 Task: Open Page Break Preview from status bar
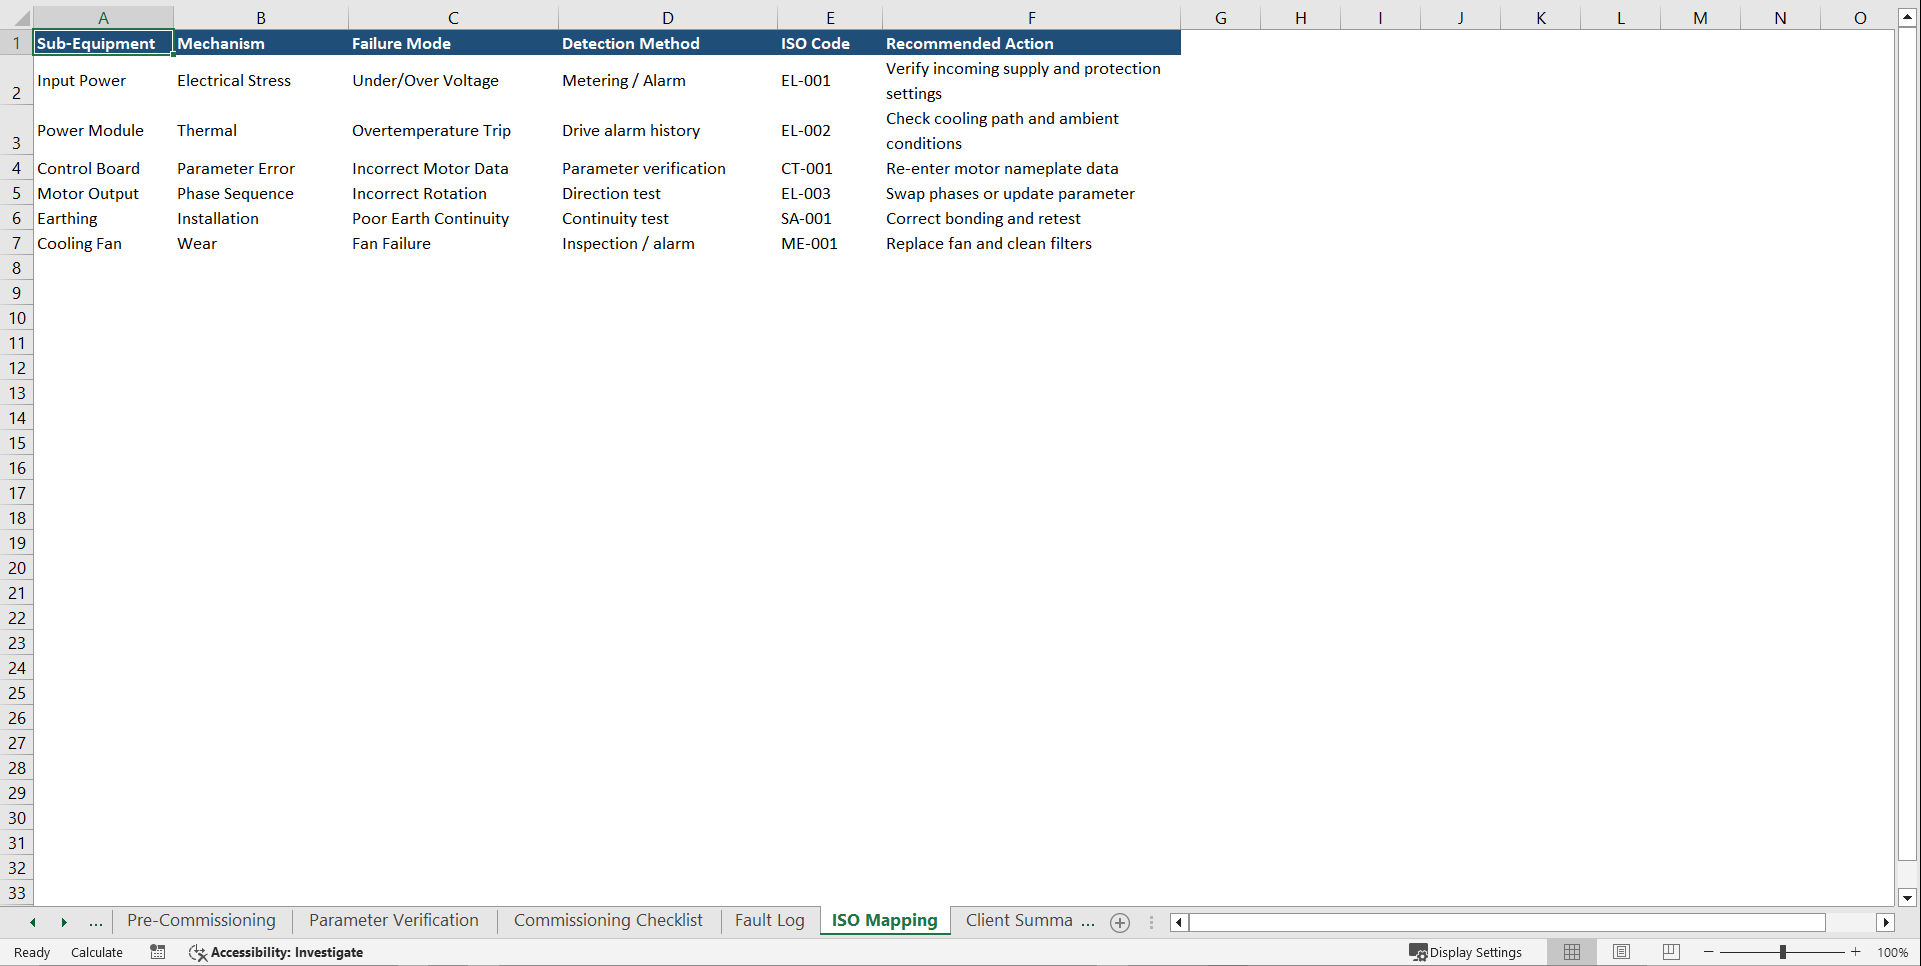(x=1671, y=952)
